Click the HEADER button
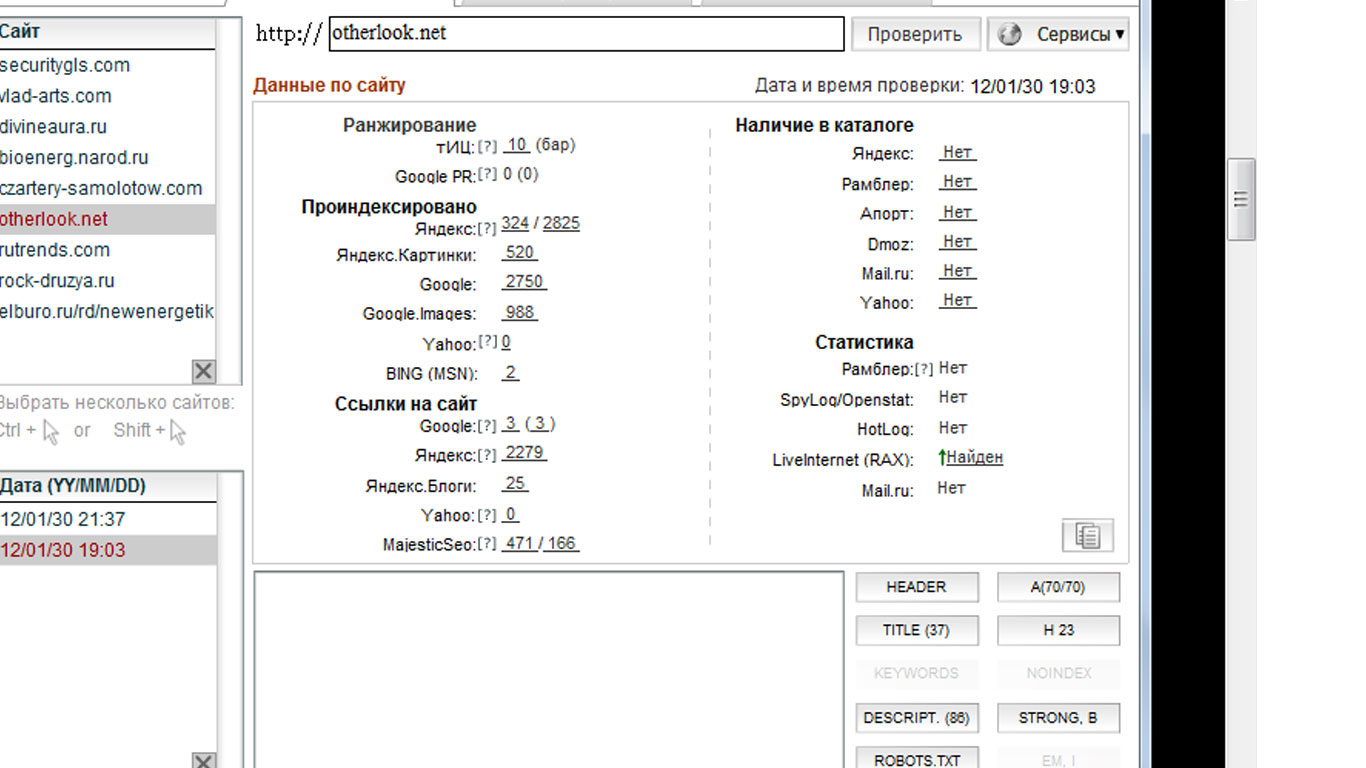Image resolution: width=1366 pixels, height=768 pixels. coord(917,587)
